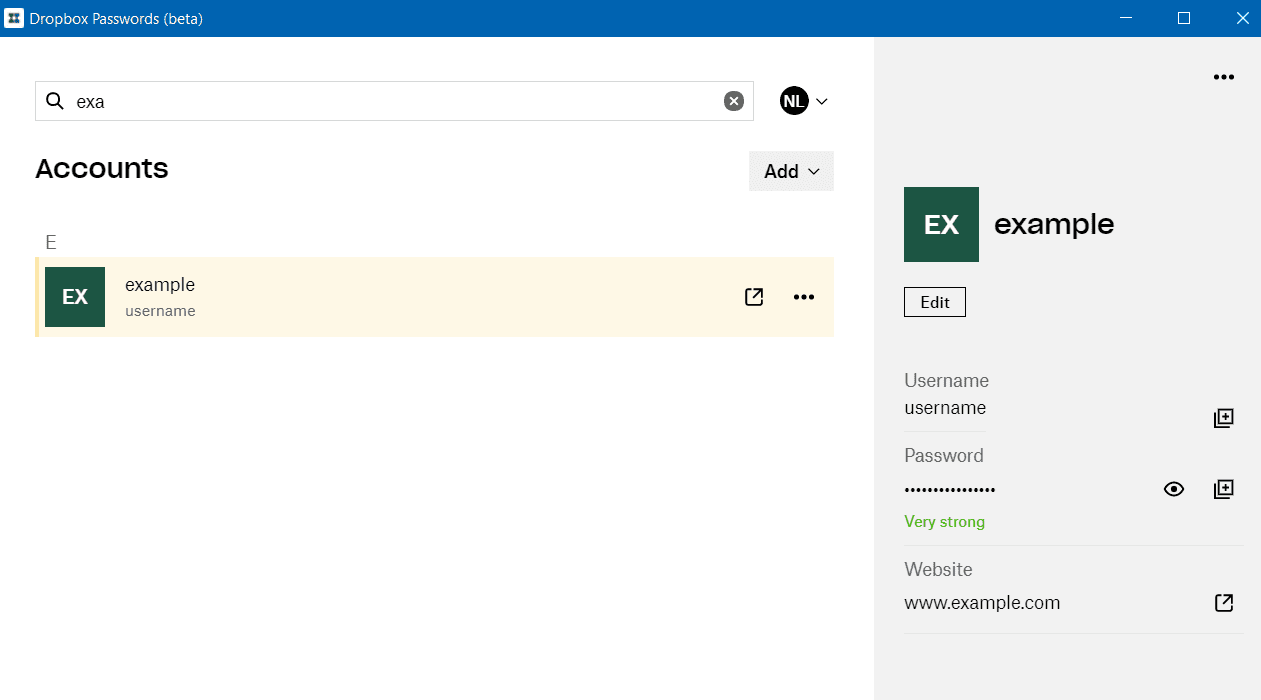Open the NL profile avatar menu
Image resolution: width=1261 pixels, height=700 pixels.
pos(794,101)
